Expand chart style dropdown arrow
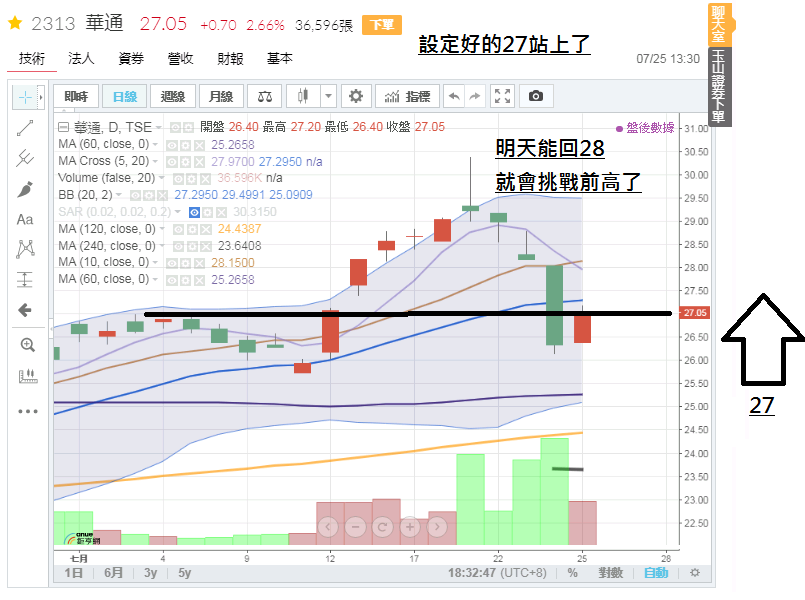This screenshot has height=600, width=805. [329, 96]
